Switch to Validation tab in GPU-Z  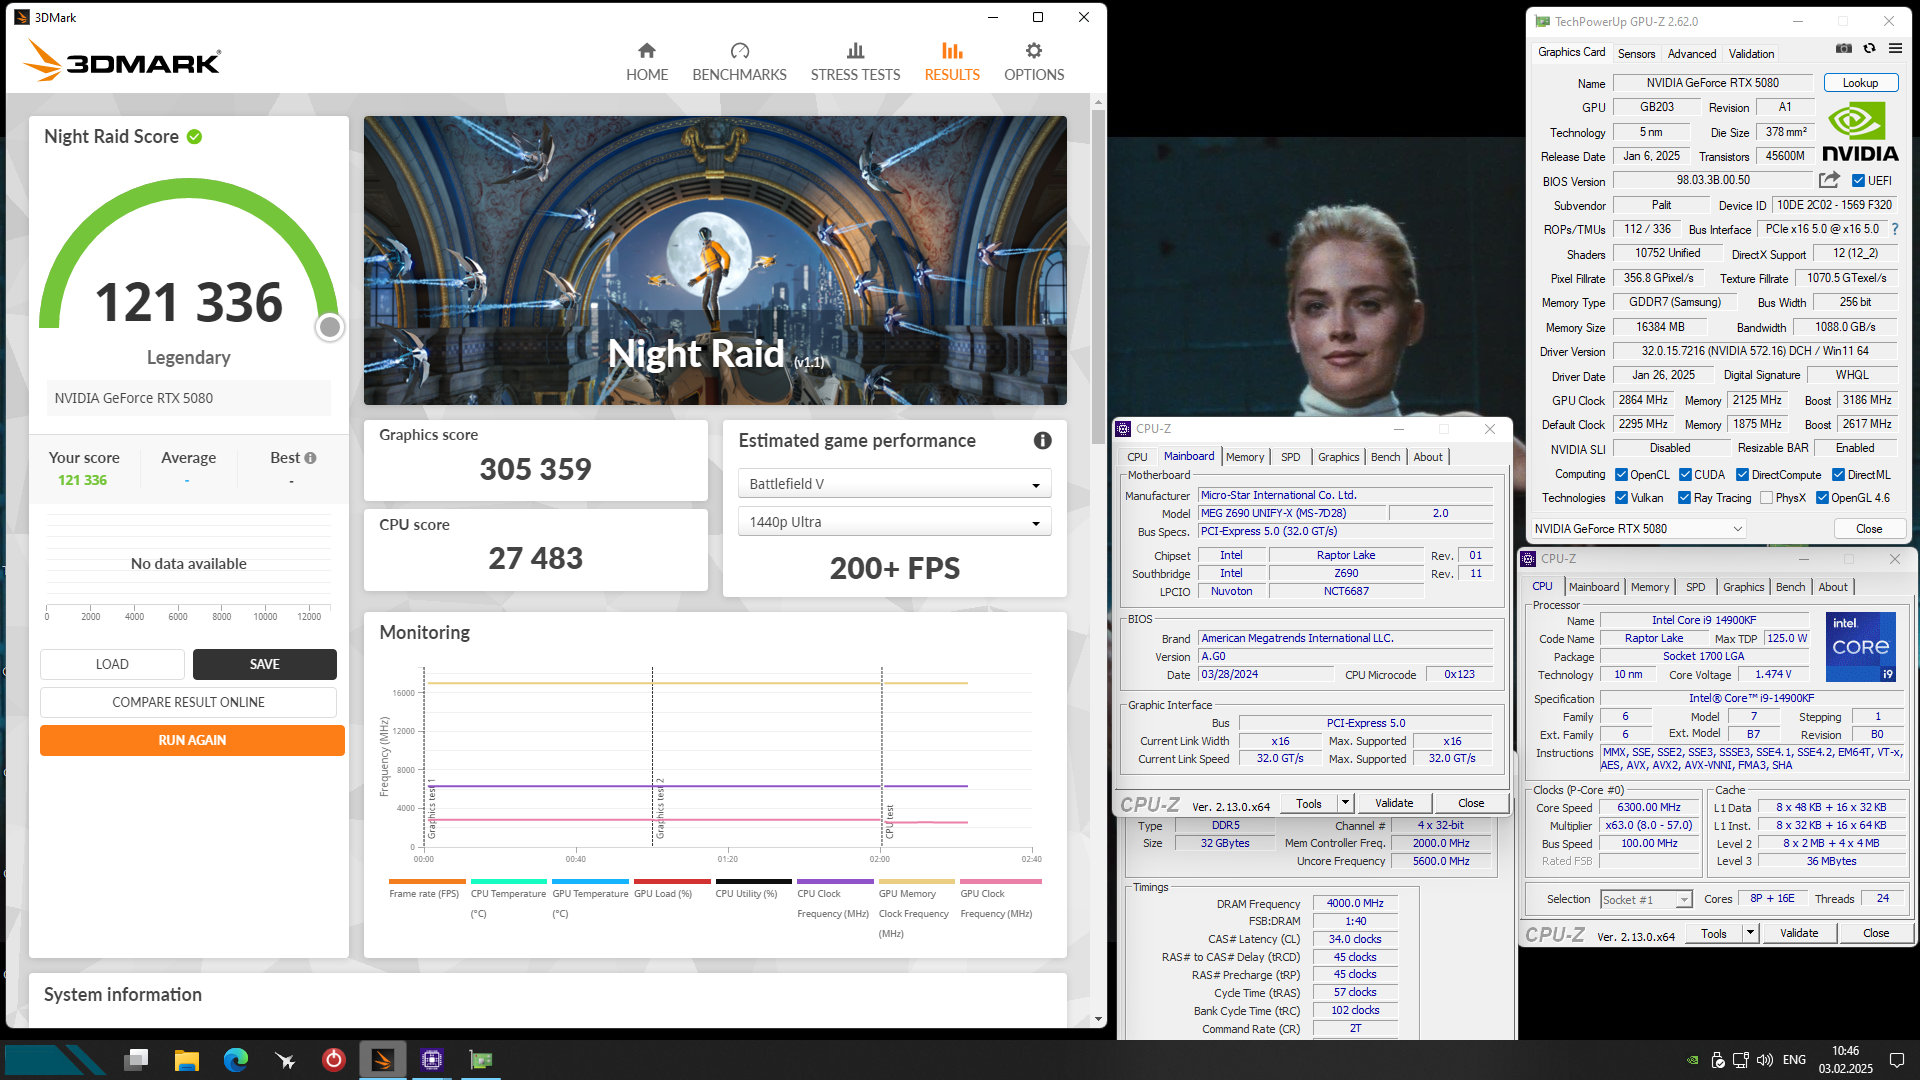click(1751, 54)
